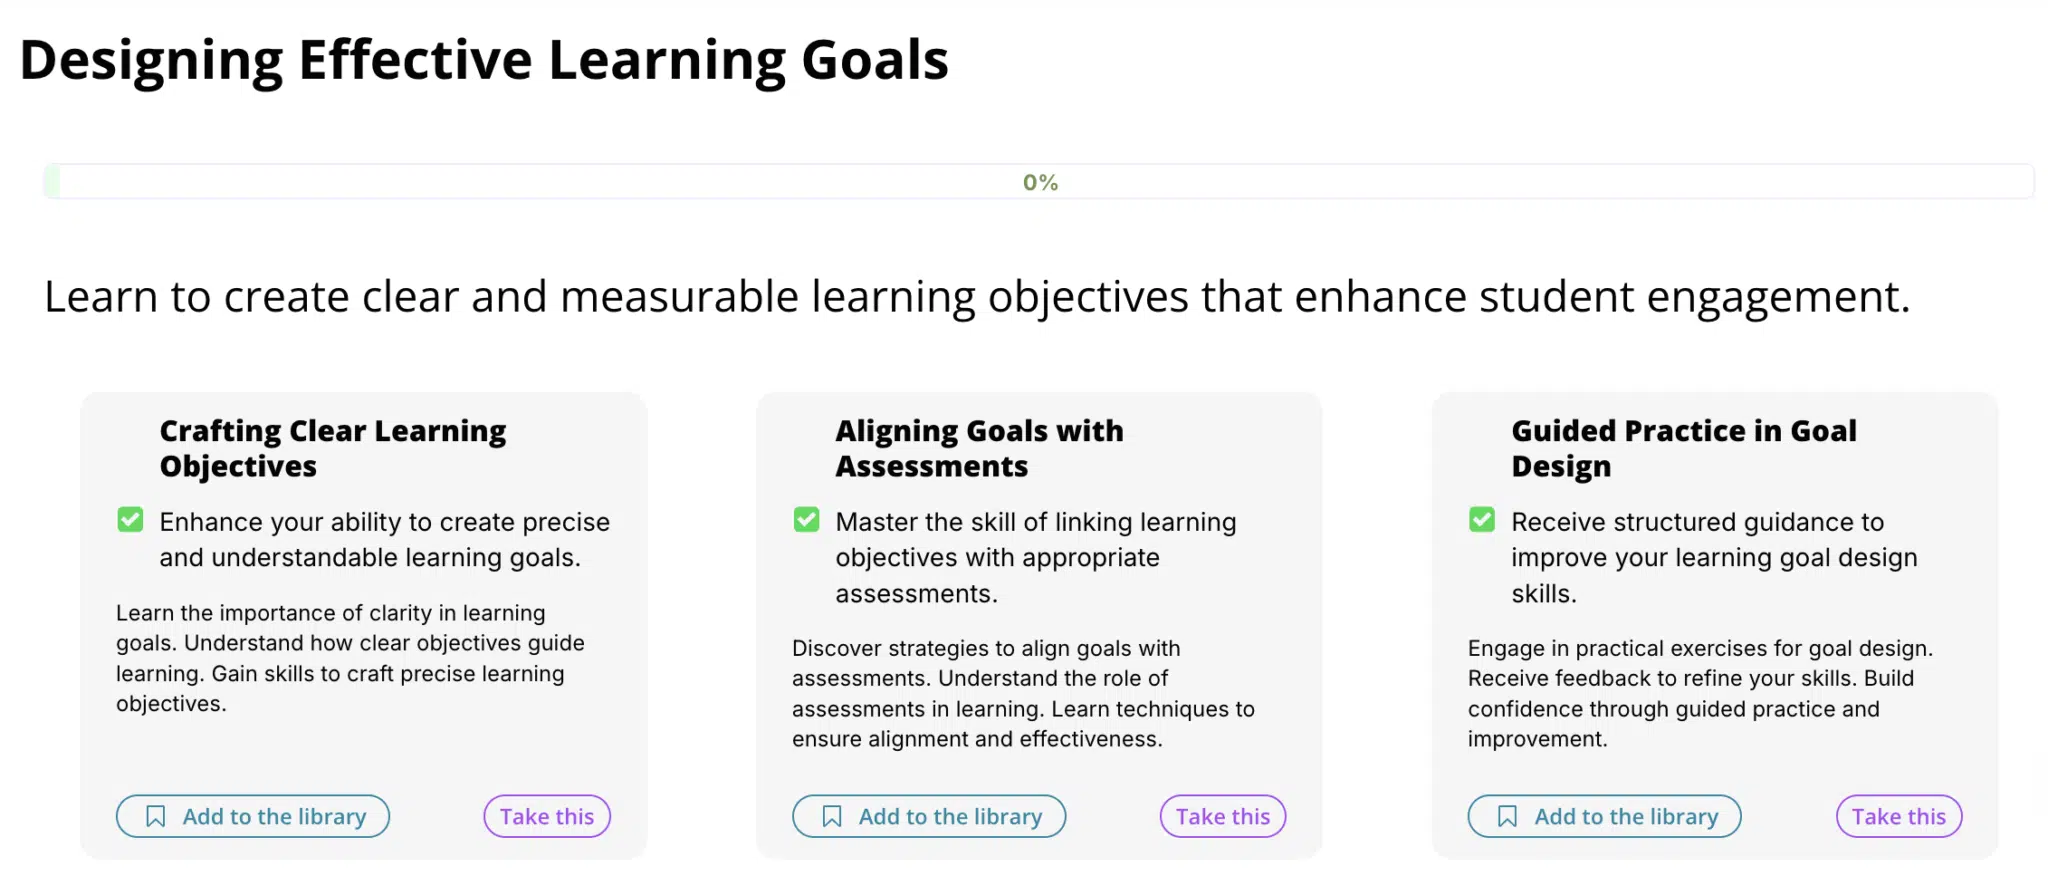The height and width of the screenshot is (895, 2048).
Task: Click the course description starting 'Learn to create clear'
Action: (977, 297)
